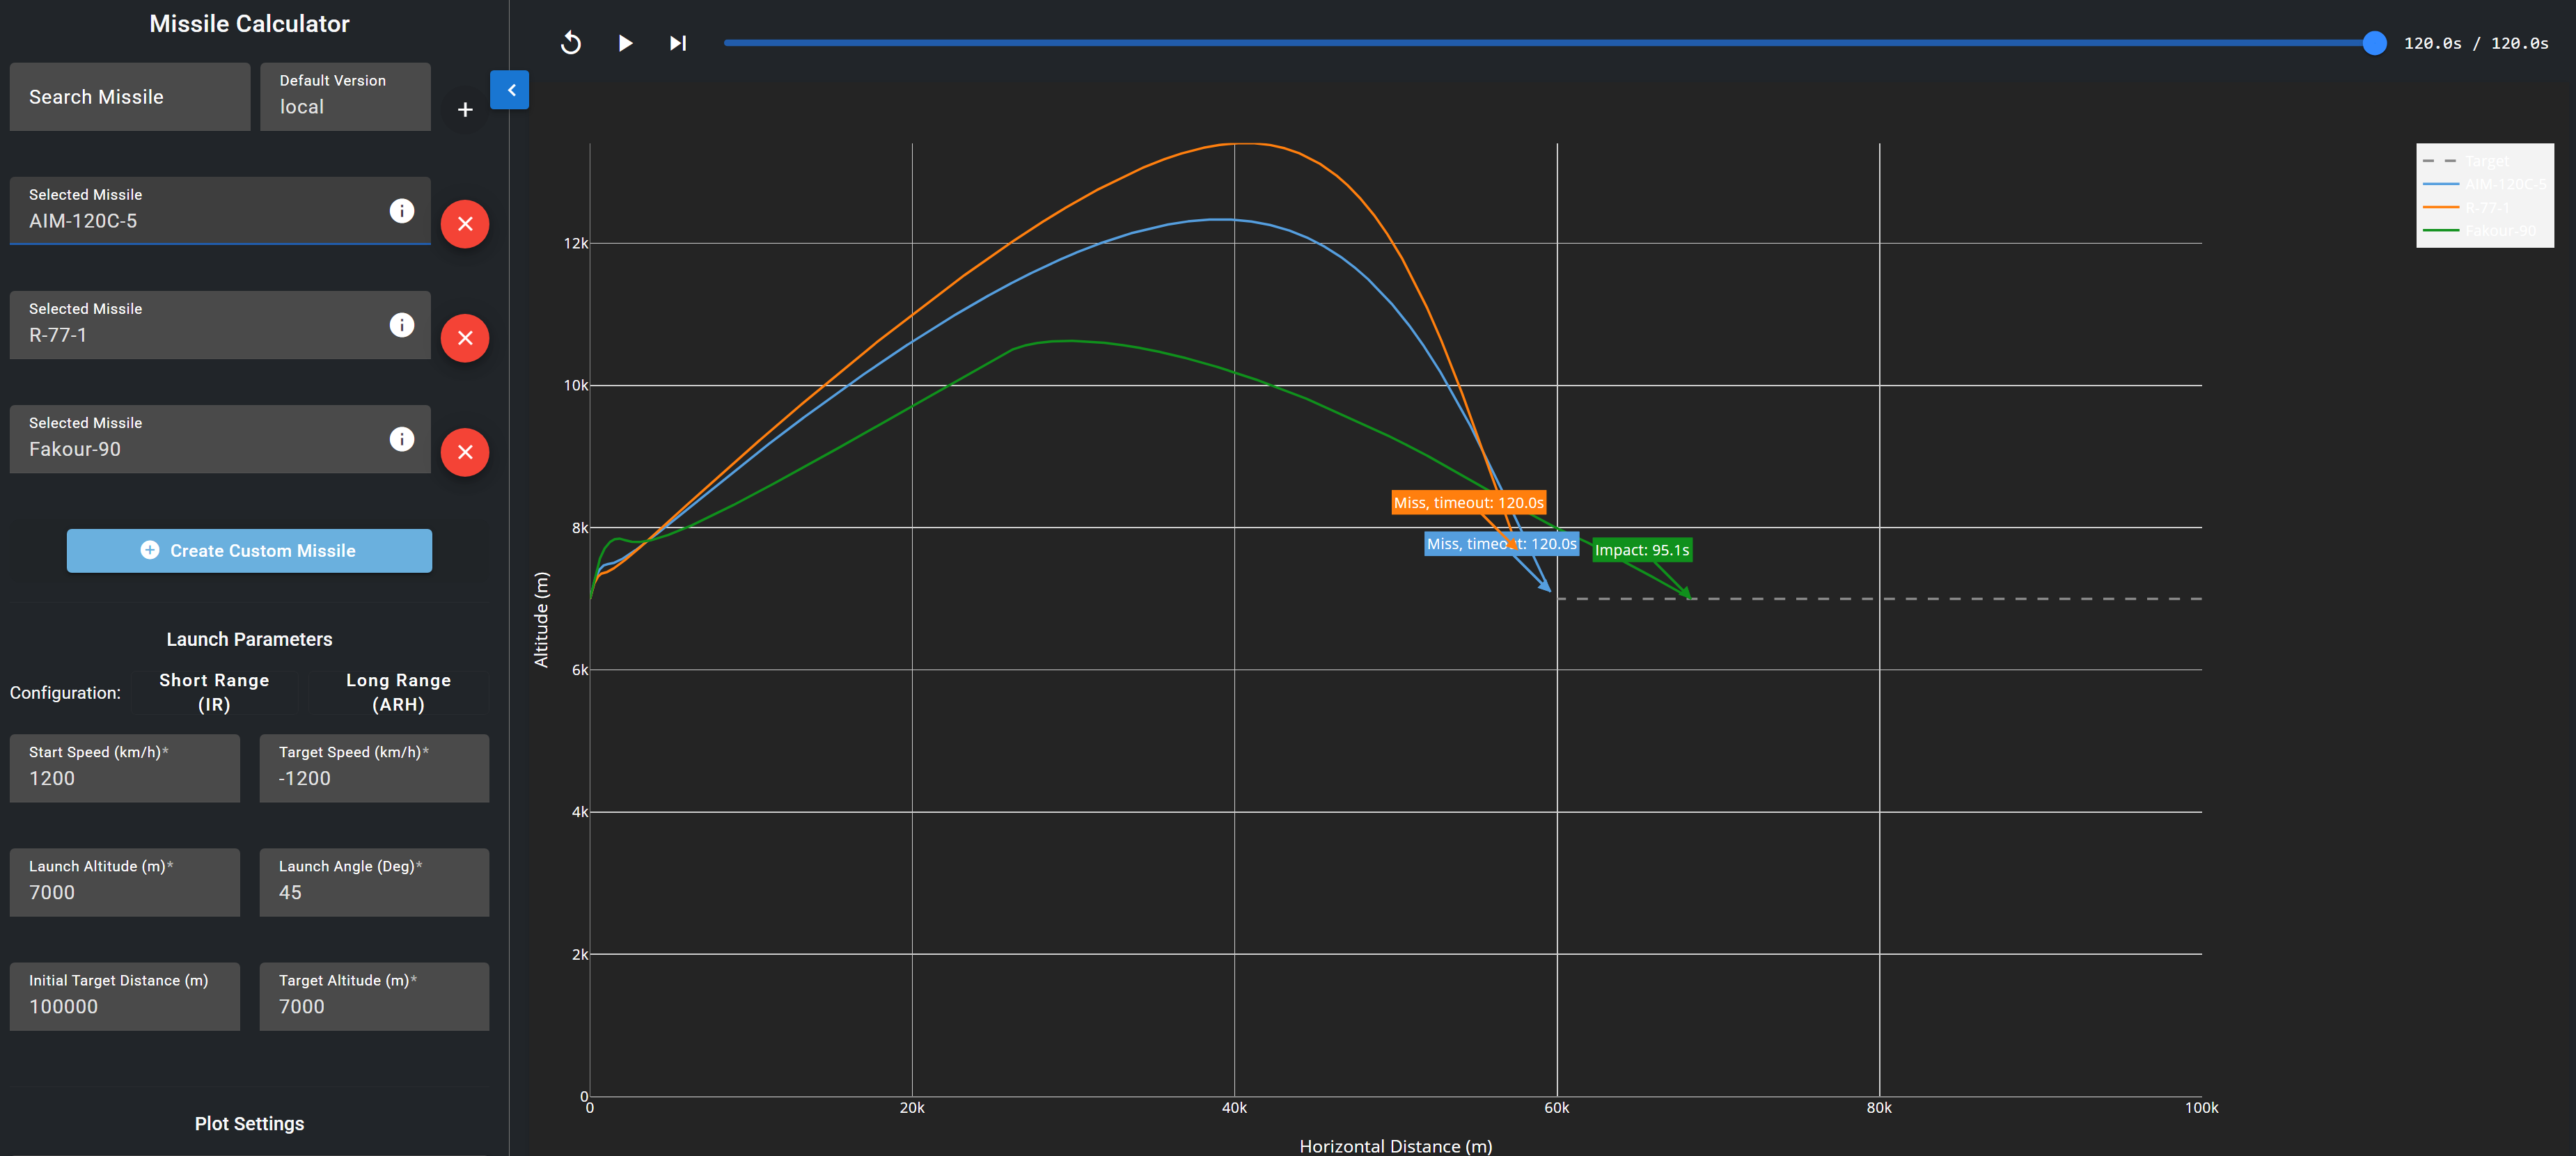Click the Missile Calculator title
Image resolution: width=2576 pixels, height=1156 pixels.
(x=249, y=24)
